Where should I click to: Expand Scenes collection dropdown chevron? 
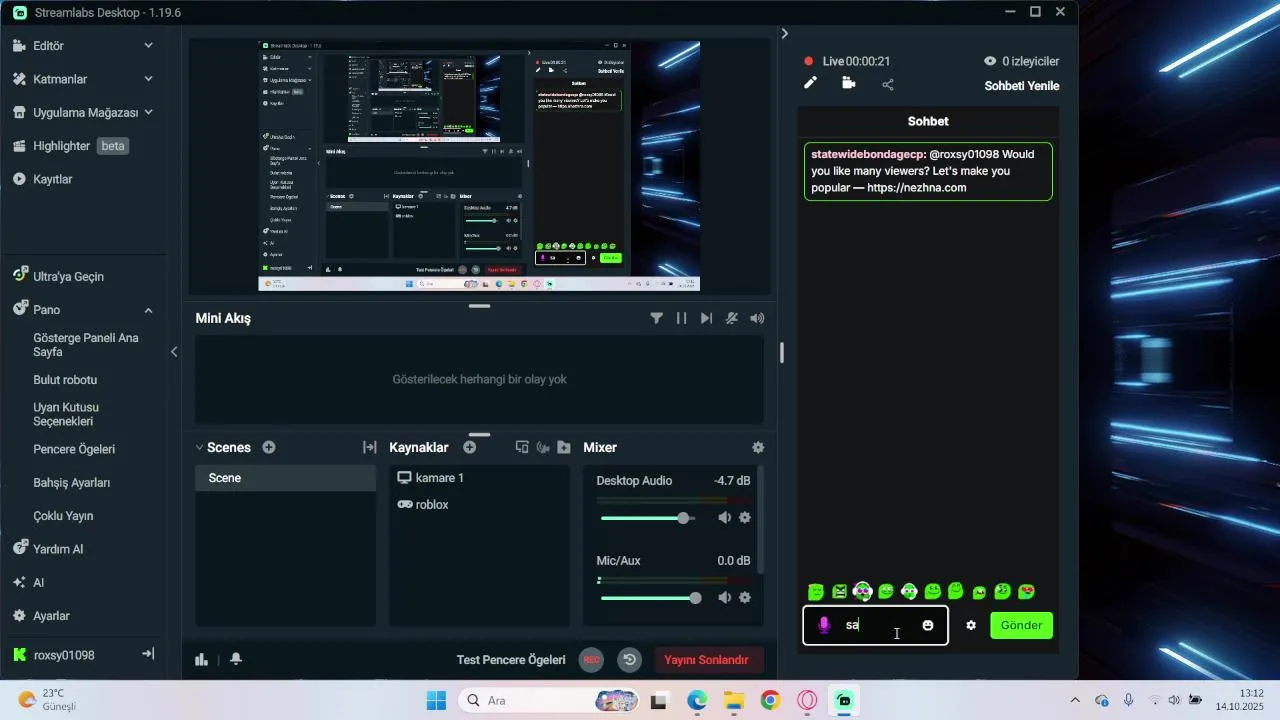pos(199,448)
